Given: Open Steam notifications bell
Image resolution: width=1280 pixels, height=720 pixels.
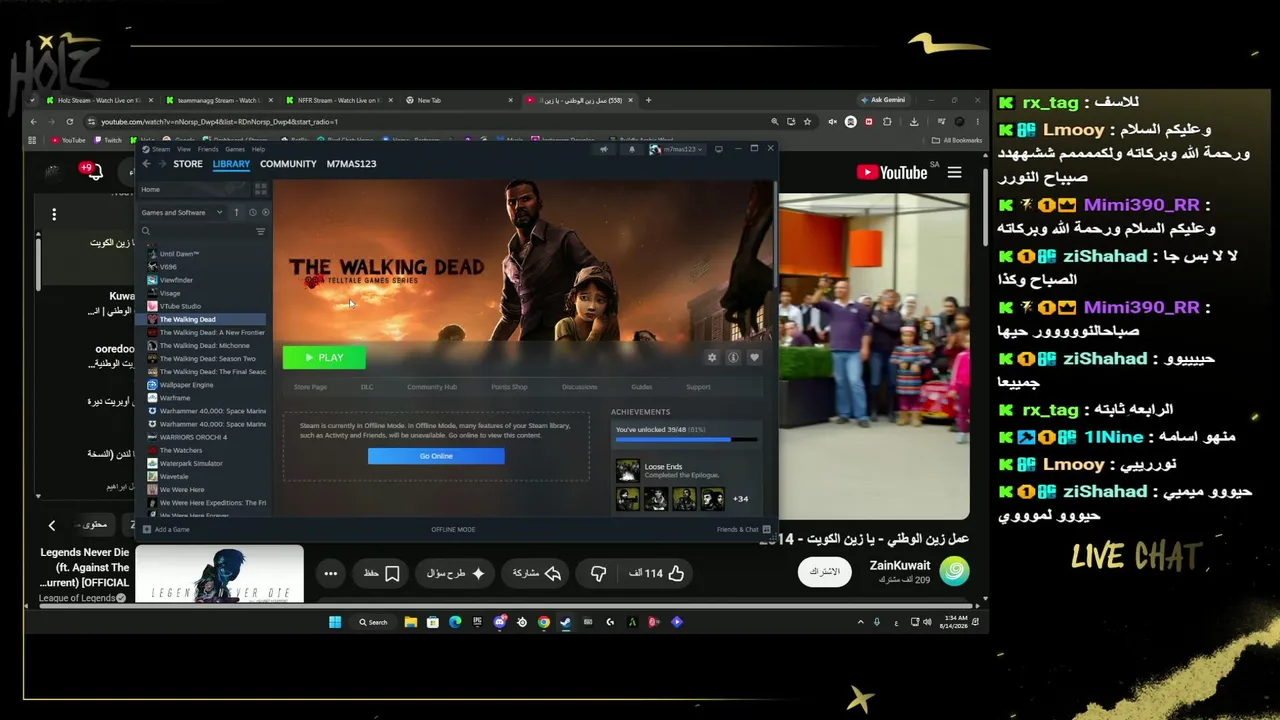Looking at the screenshot, I should [x=631, y=149].
